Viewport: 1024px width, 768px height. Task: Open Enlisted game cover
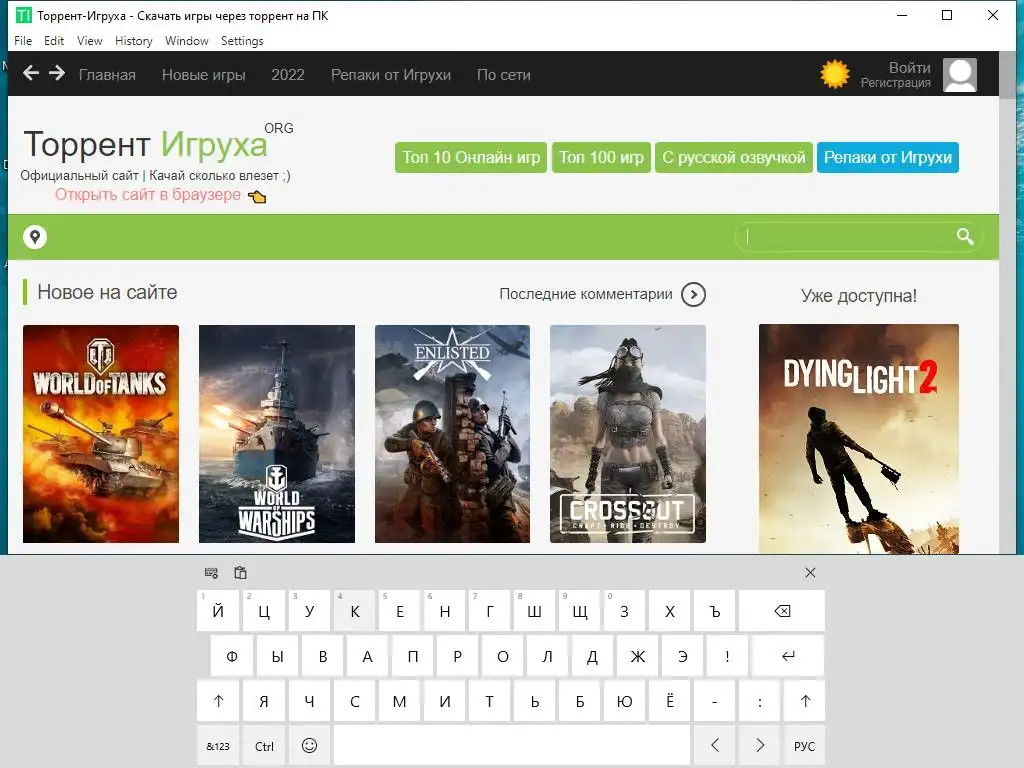pos(453,434)
